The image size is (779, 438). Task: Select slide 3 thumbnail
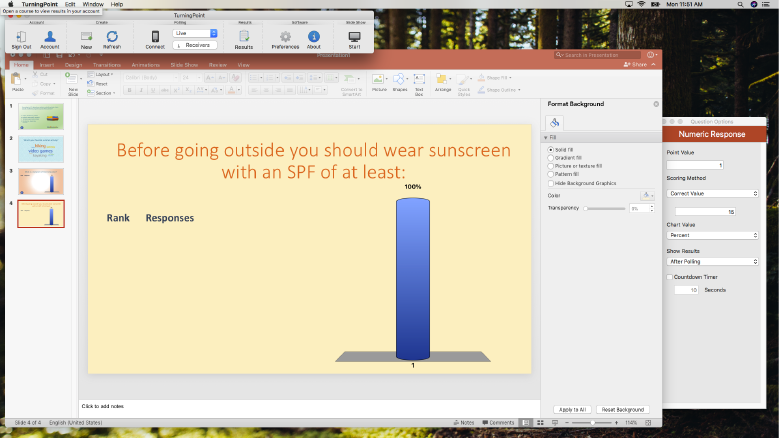41,181
